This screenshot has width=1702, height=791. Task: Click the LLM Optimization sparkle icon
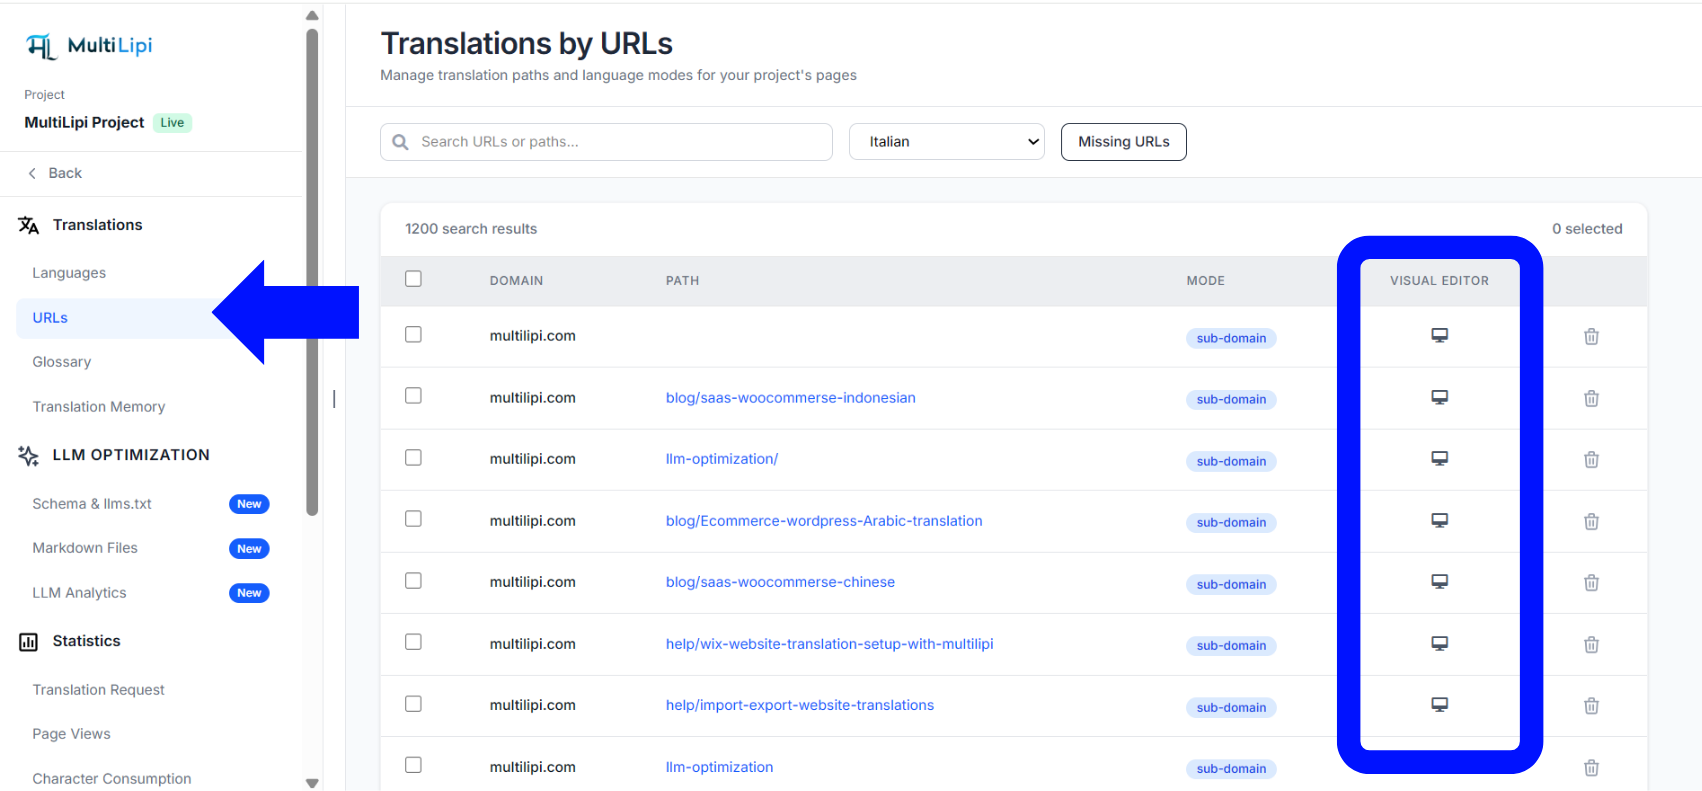coord(29,456)
